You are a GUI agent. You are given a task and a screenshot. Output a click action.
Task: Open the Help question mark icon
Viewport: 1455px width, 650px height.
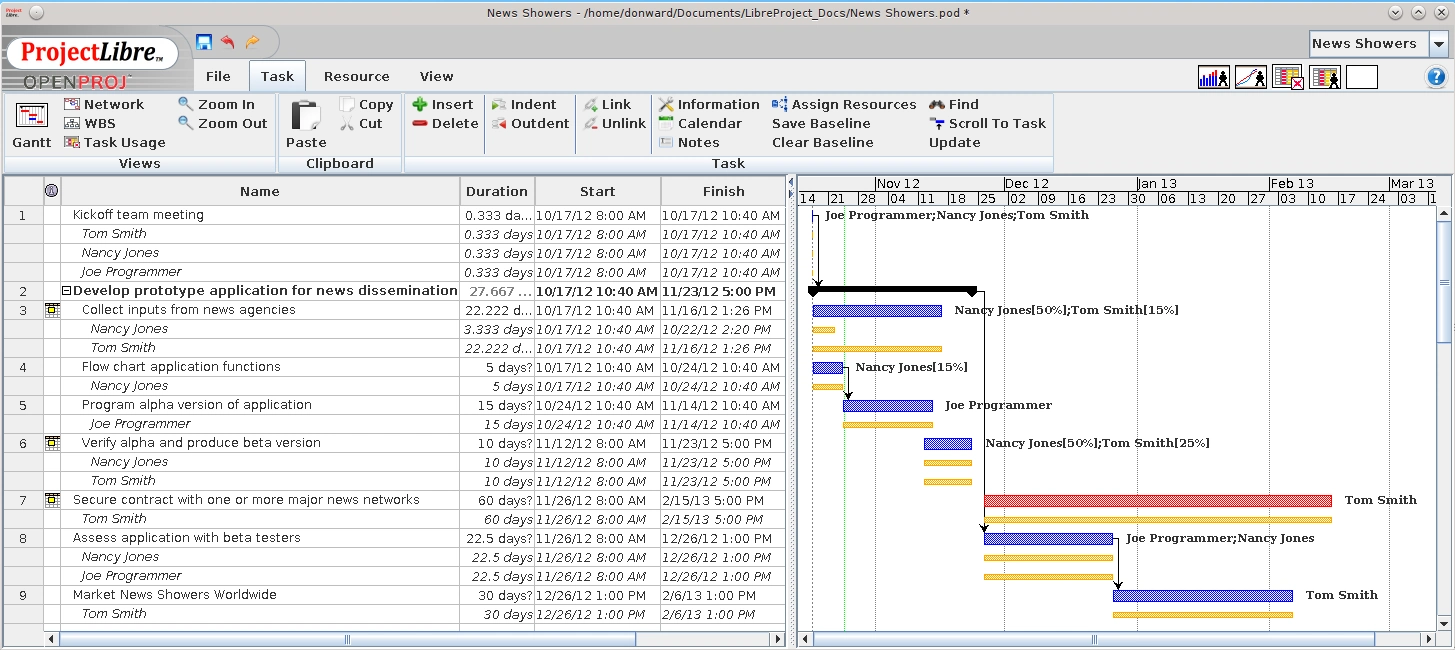[1436, 77]
